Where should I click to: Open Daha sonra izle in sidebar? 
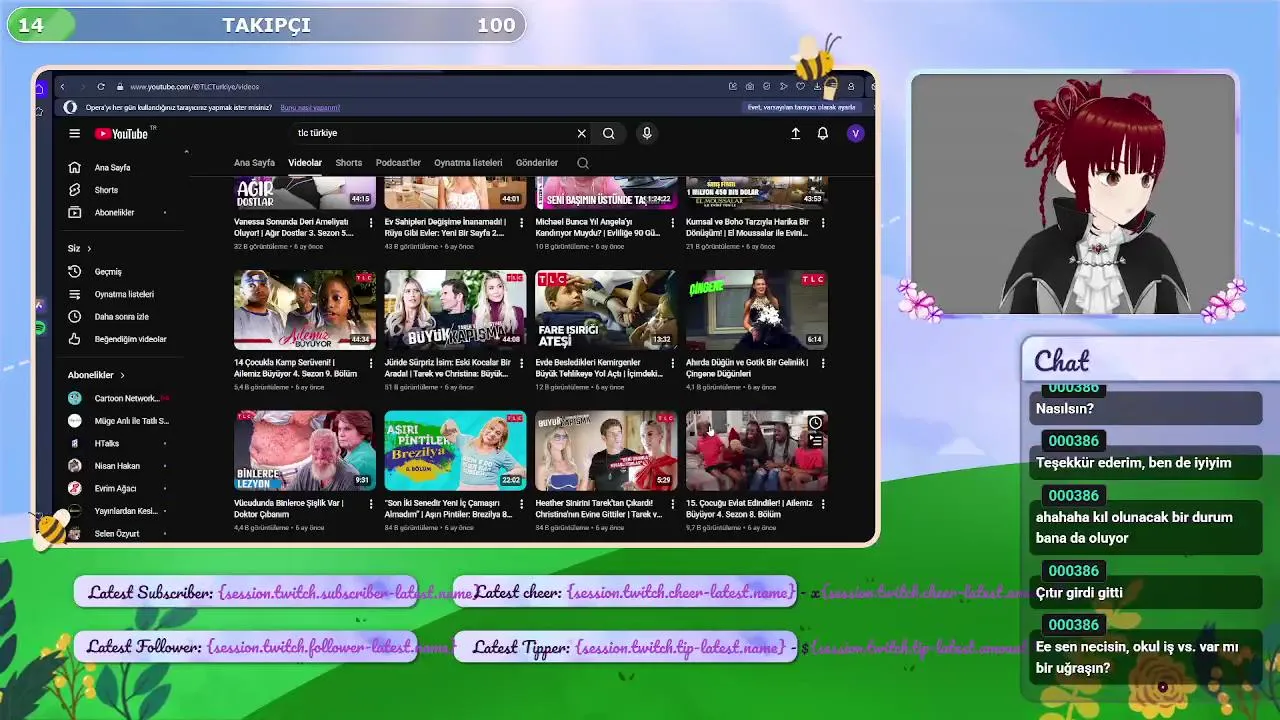(x=121, y=317)
